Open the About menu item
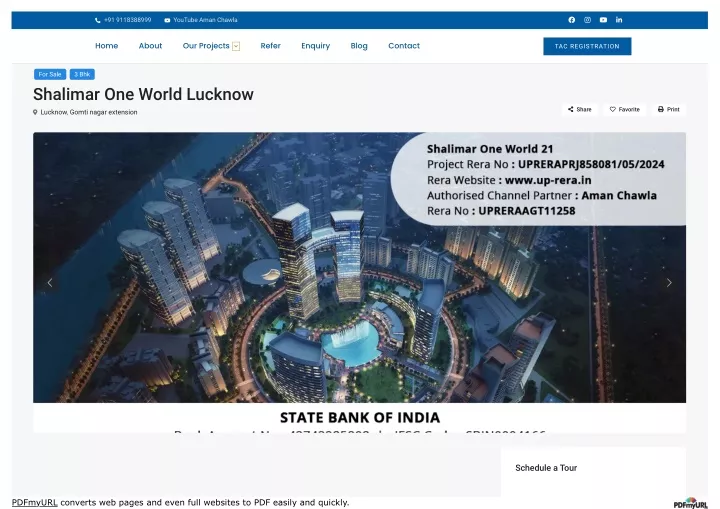This screenshot has height=509, width=720. pyautogui.click(x=150, y=46)
